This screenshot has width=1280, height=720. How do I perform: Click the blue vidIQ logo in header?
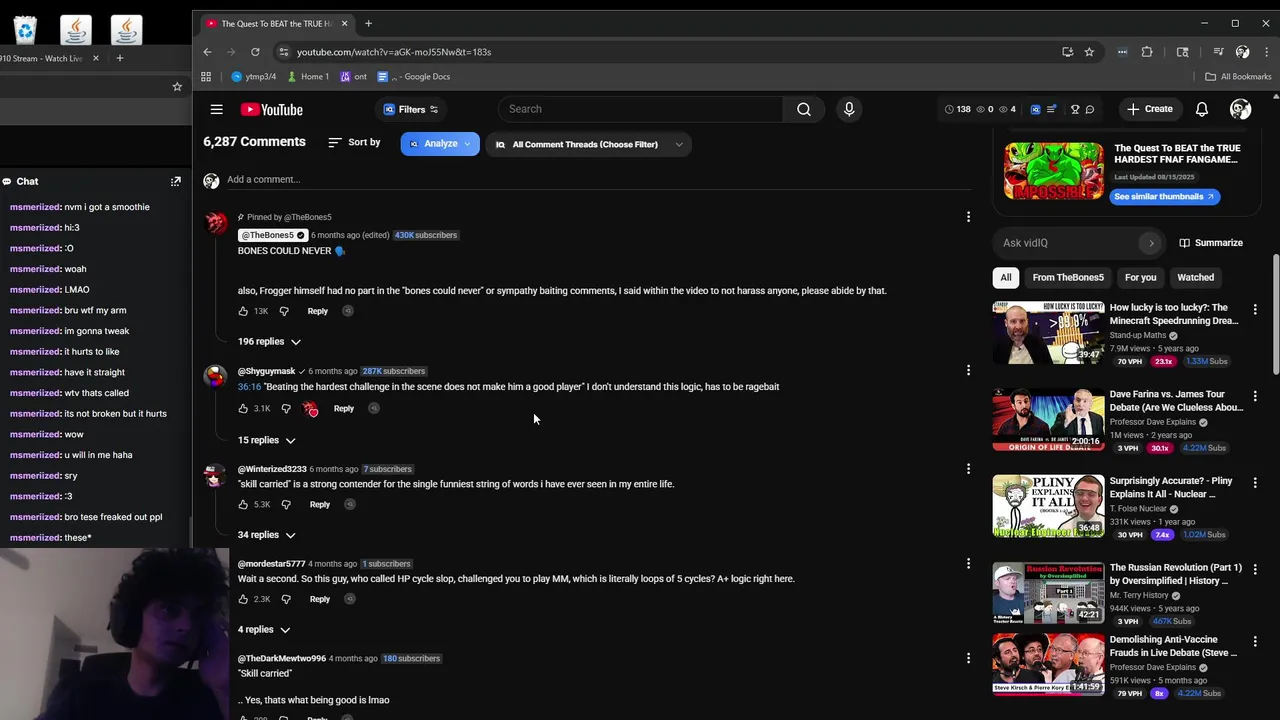(x=1035, y=109)
